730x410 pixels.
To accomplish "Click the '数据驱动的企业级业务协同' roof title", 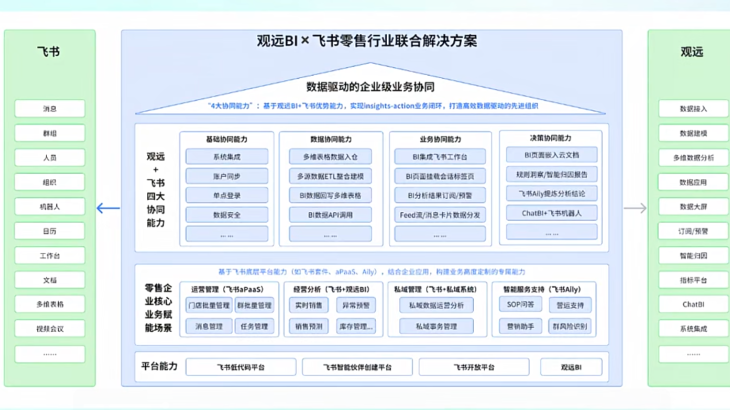I will pyautogui.click(x=371, y=87).
